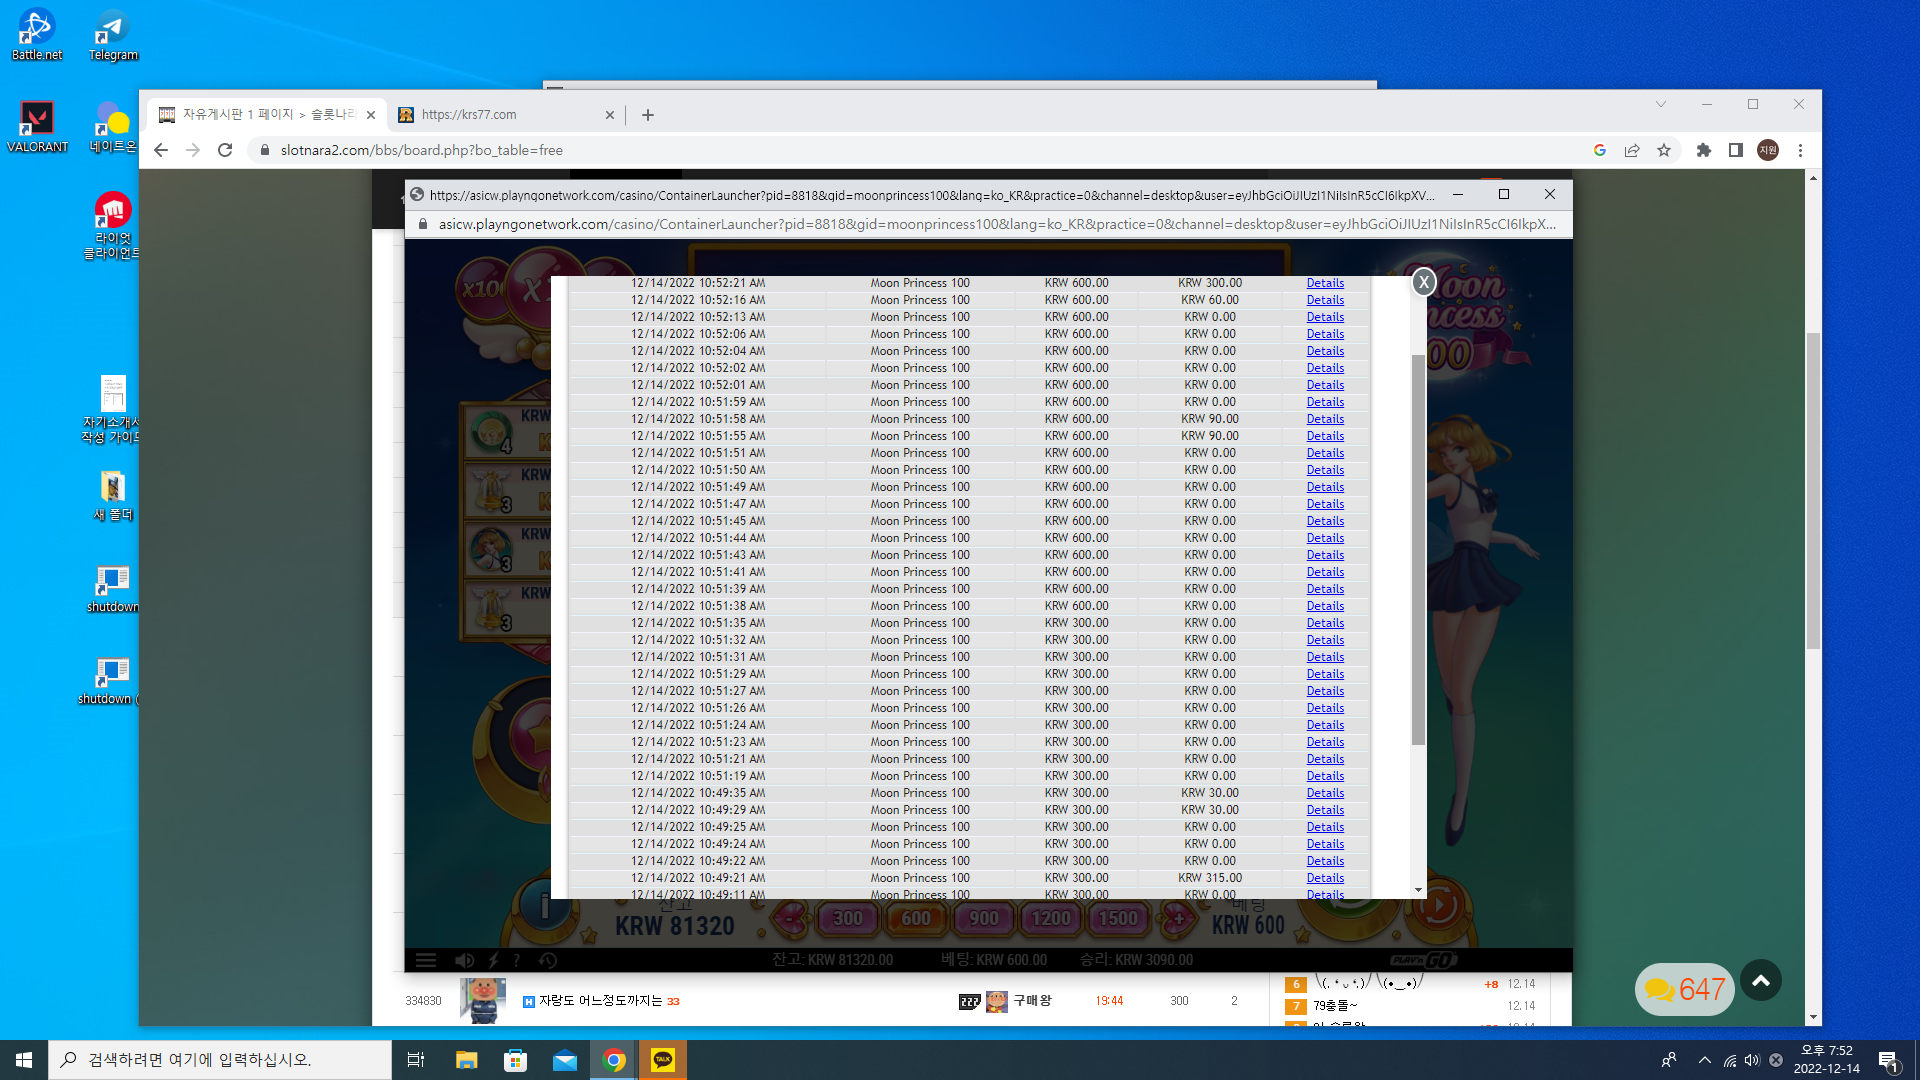Select the 새 폴더 desktop folder
This screenshot has height=1080, width=1920.
(x=113, y=496)
